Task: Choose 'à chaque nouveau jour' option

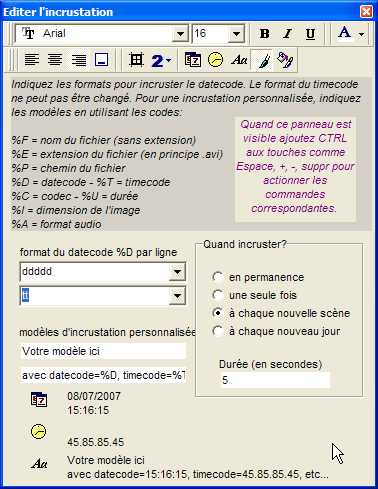Action: (218, 331)
